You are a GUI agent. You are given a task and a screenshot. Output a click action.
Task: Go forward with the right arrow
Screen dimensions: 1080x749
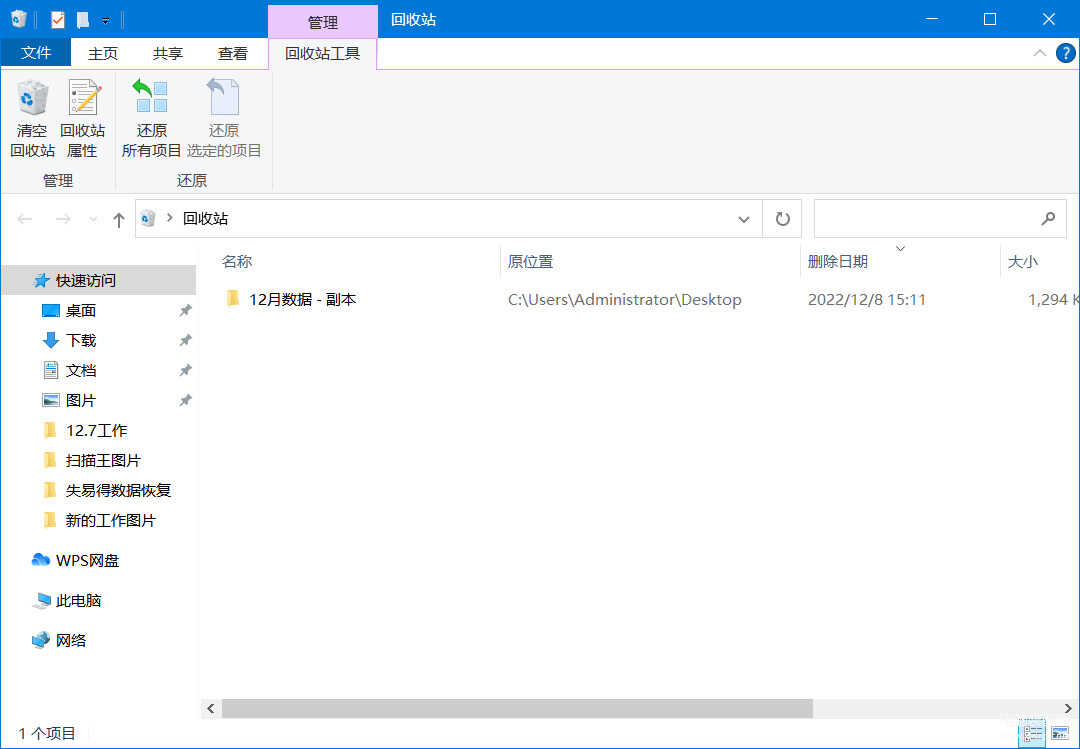[63, 219]
